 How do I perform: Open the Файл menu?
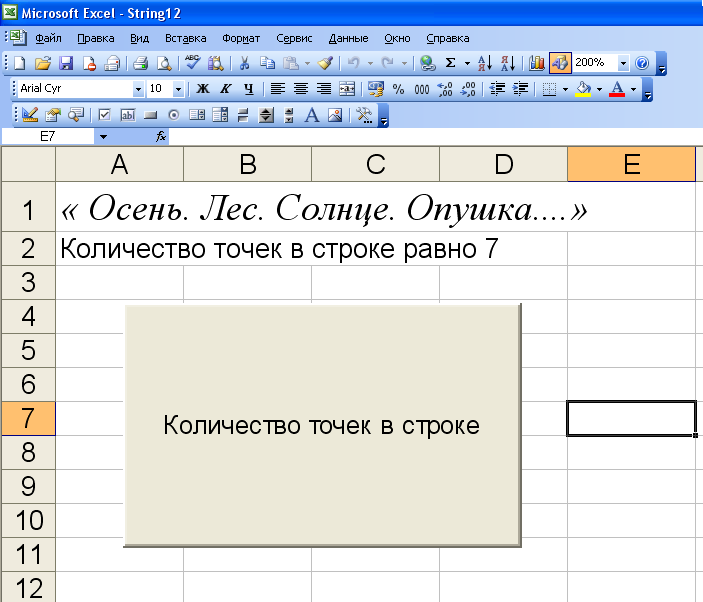coord(48,39)
